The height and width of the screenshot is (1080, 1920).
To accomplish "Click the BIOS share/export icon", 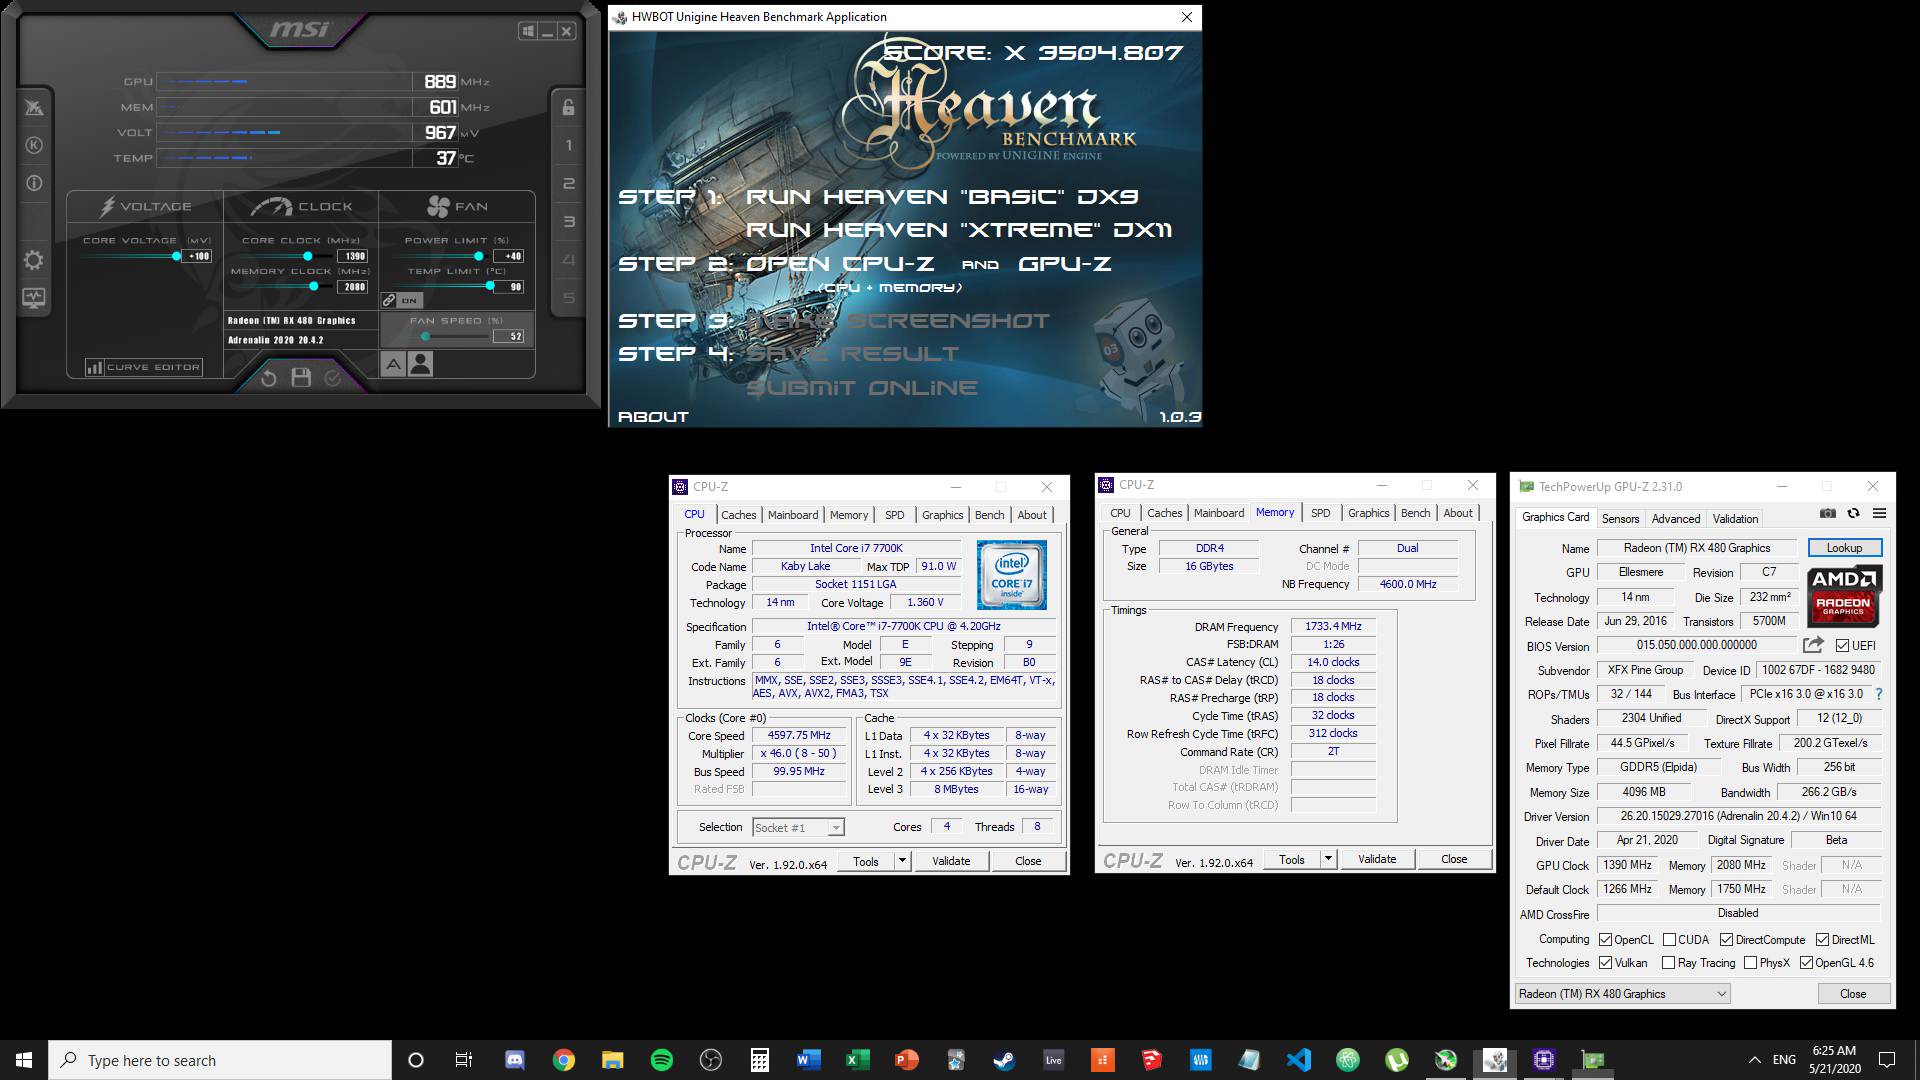I will [1813, 645].
